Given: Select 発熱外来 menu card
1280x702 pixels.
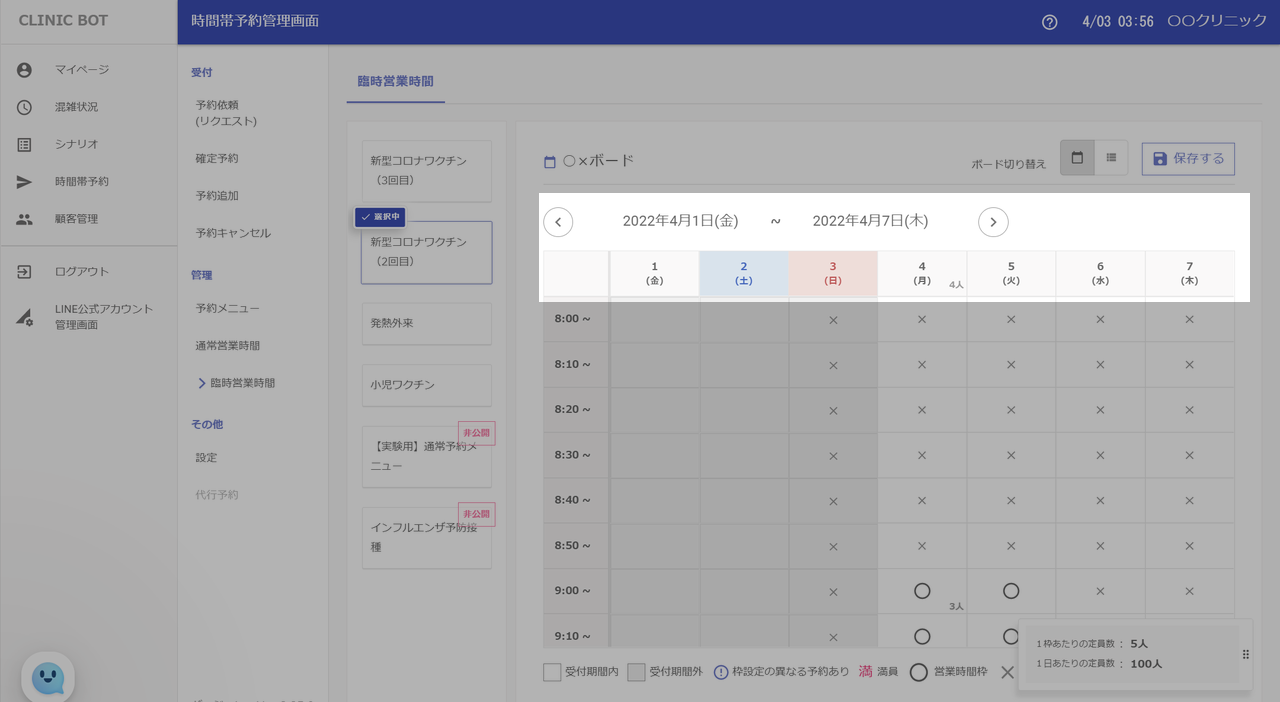Looking at the screenshot, I should click(426, 324).
